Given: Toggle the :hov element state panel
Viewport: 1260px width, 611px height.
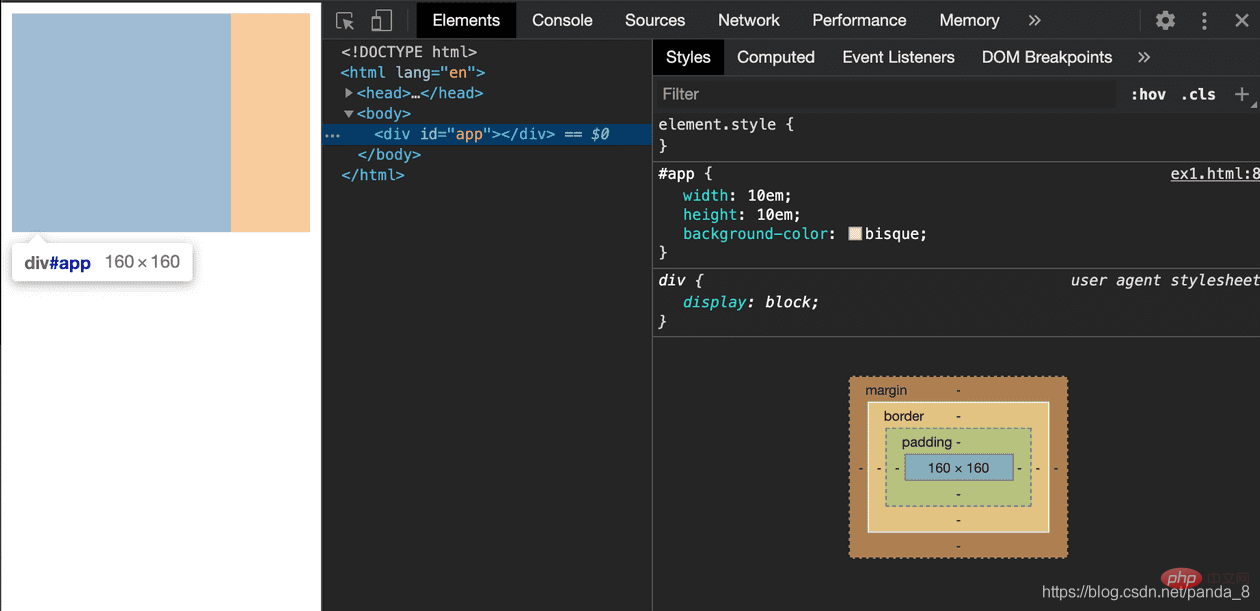Looking at the screenshot, I should pos(1148,94).
